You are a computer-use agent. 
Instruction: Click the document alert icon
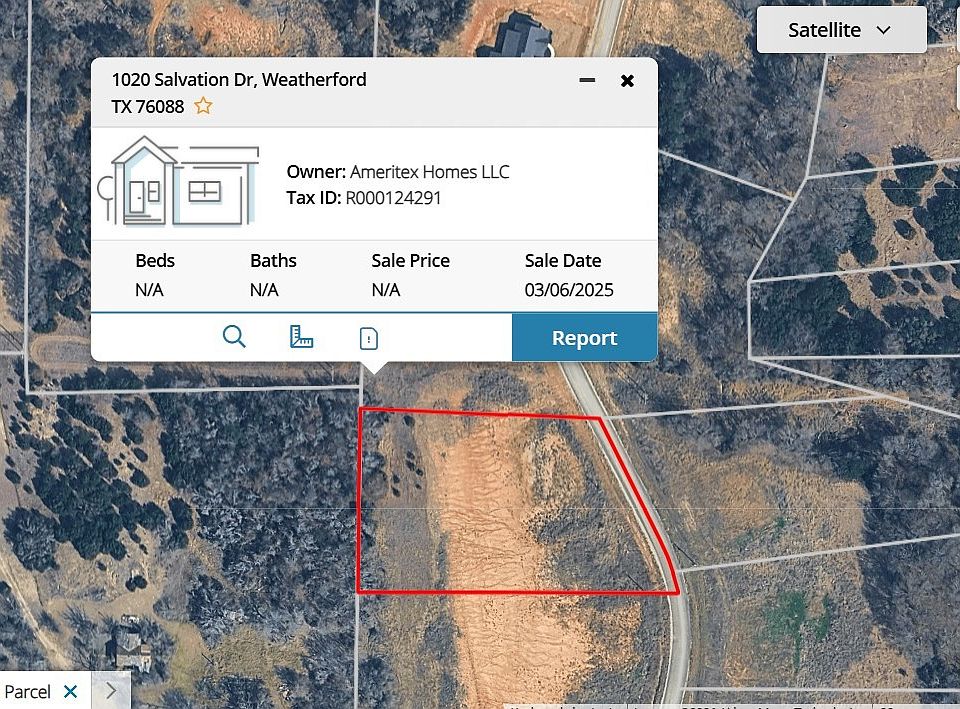click(x=369, y=338)
